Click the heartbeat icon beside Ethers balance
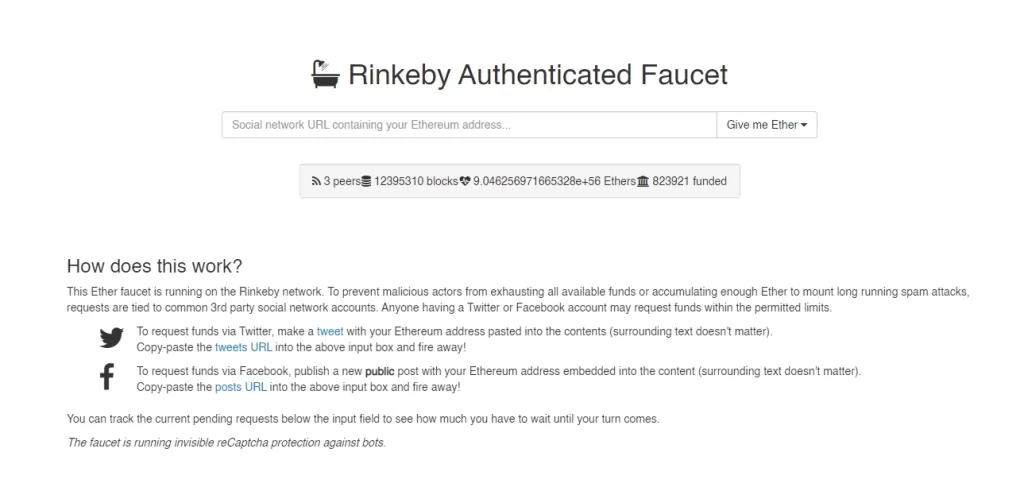This screenshot has height=495, width=1024. 465,182
